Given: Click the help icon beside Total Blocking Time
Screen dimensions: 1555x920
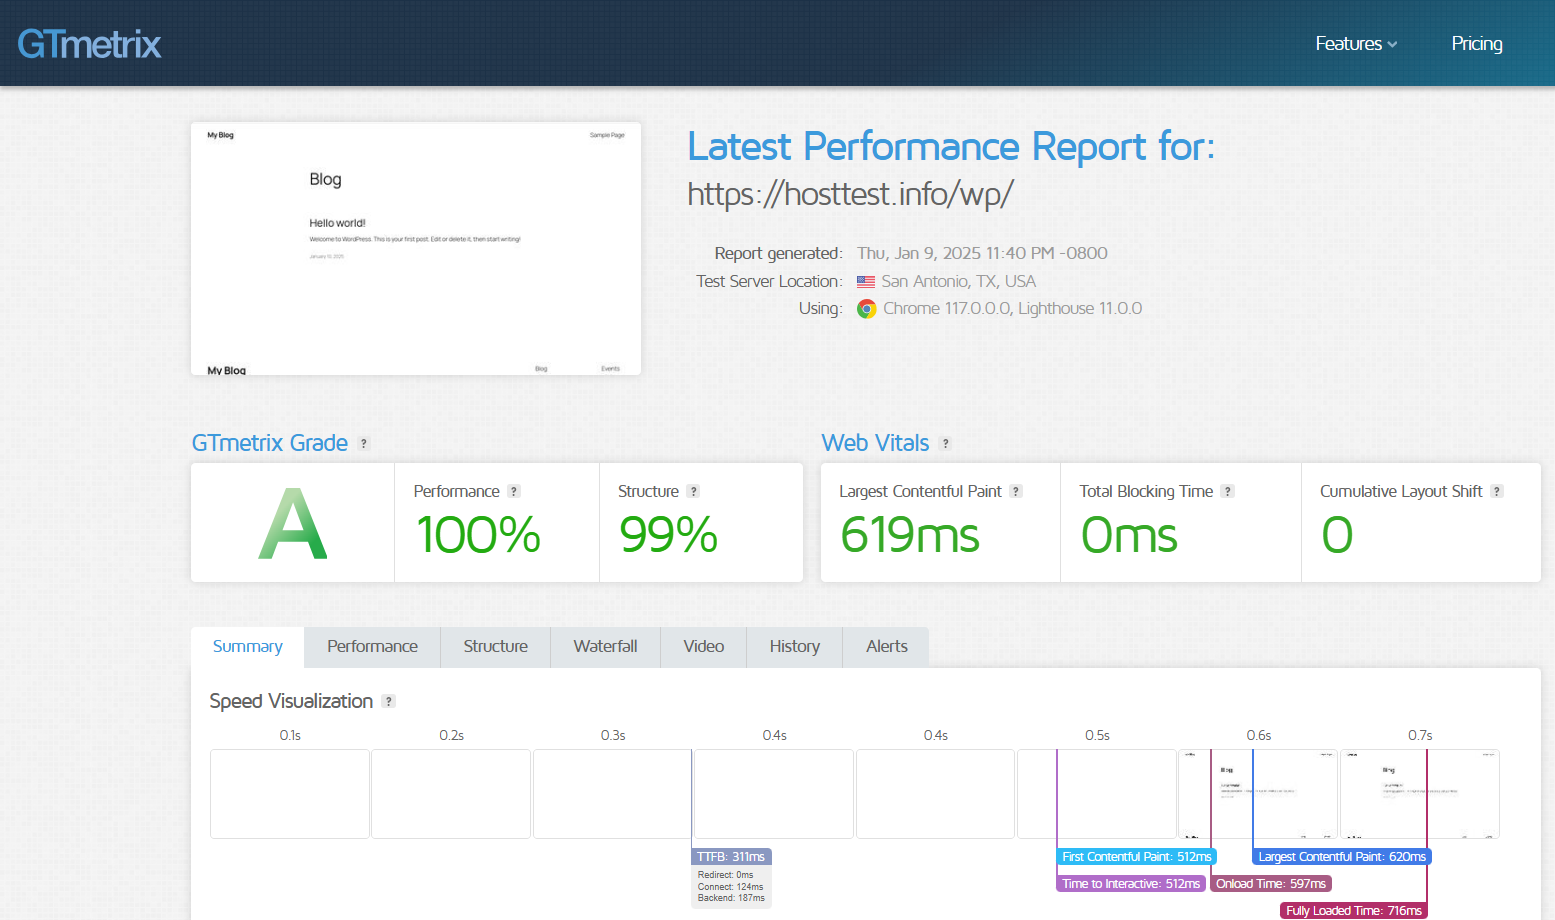Looking at the screenshot, I should [x=1228, y=492].
